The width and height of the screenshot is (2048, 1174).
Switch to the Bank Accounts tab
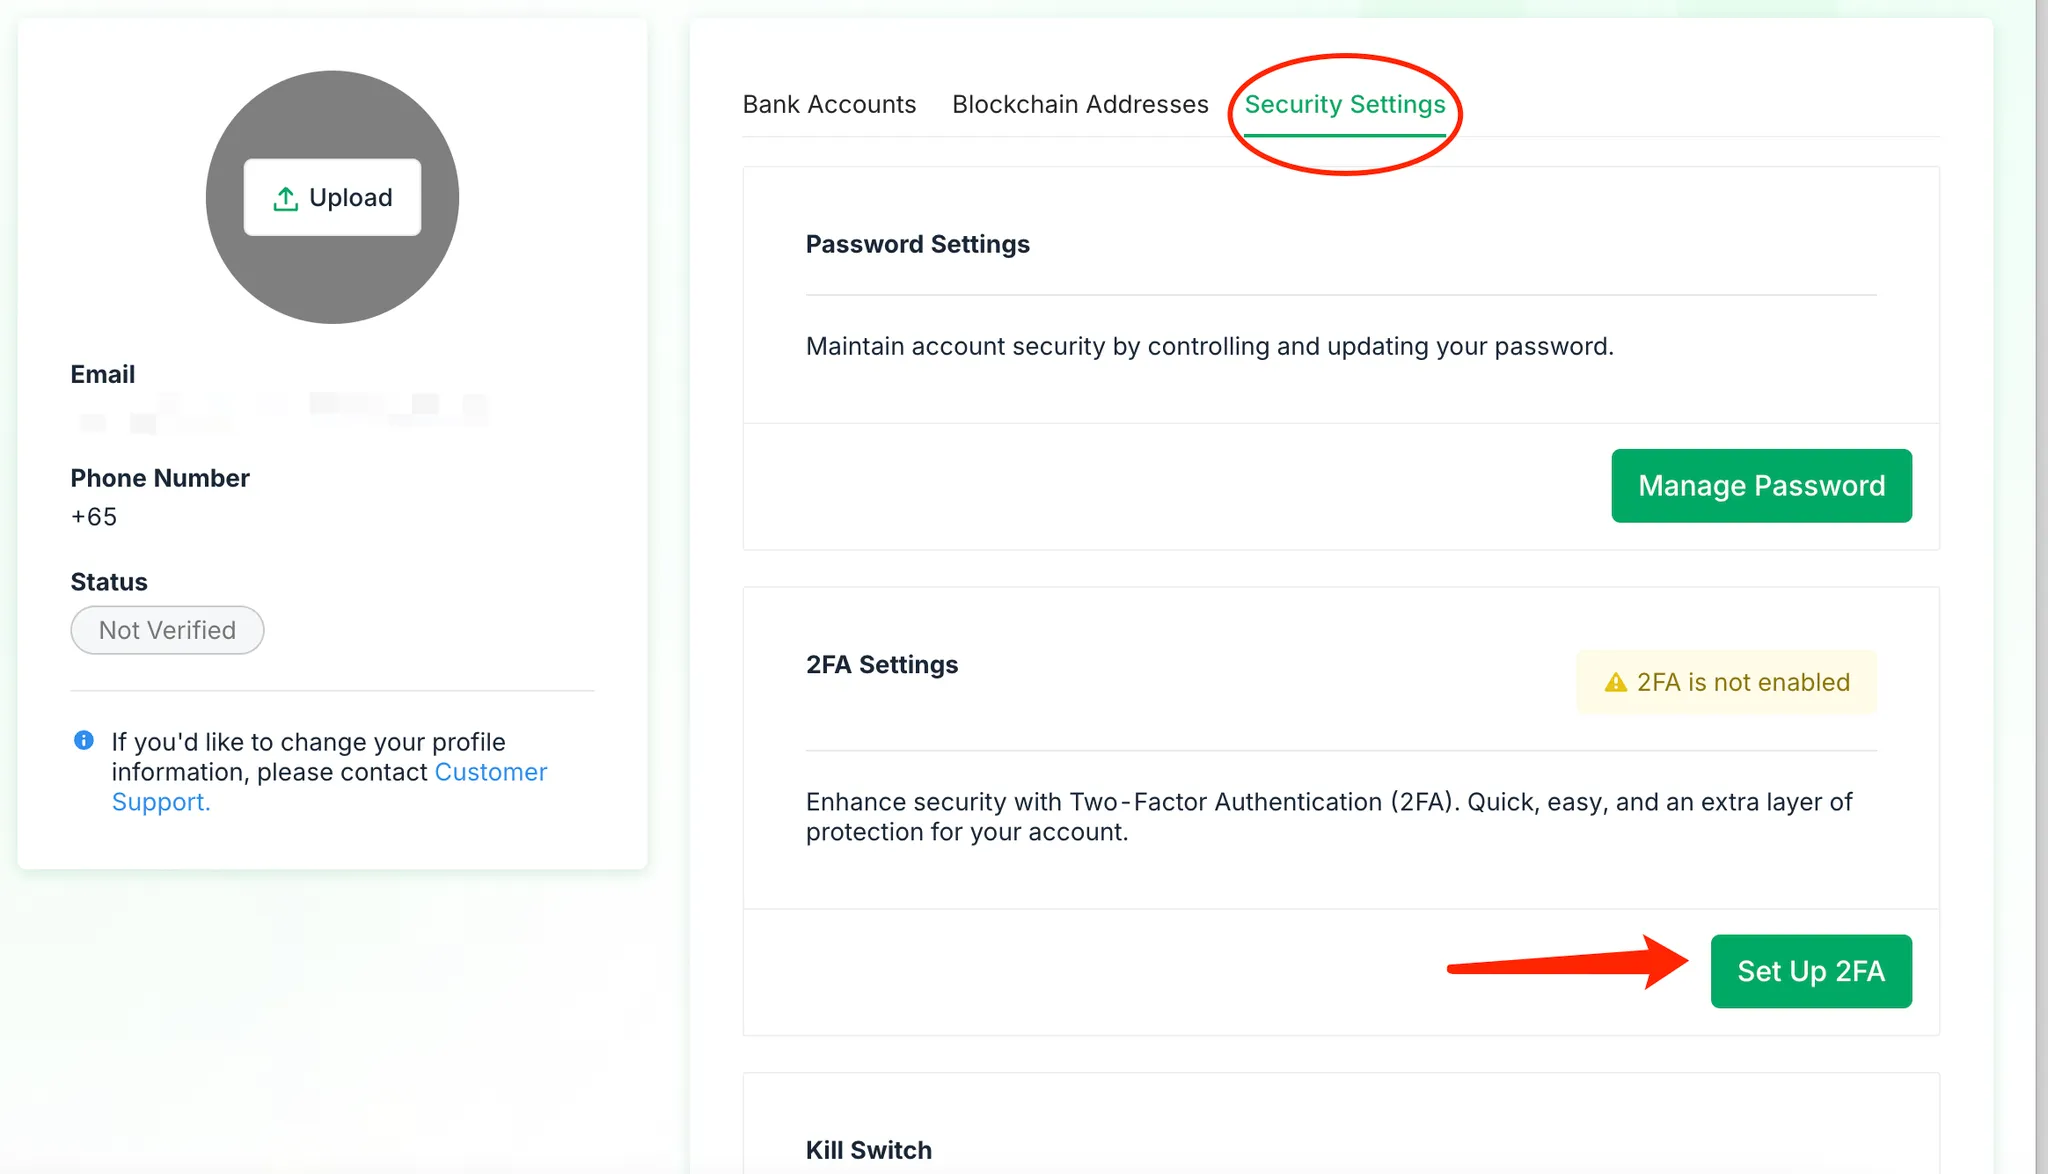830,104
